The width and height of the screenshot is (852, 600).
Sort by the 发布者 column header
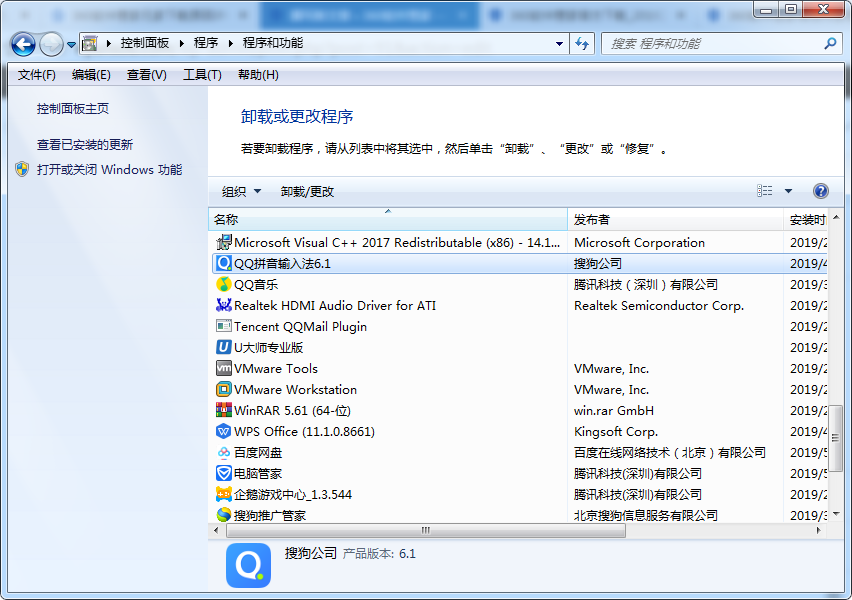(675, 220)
